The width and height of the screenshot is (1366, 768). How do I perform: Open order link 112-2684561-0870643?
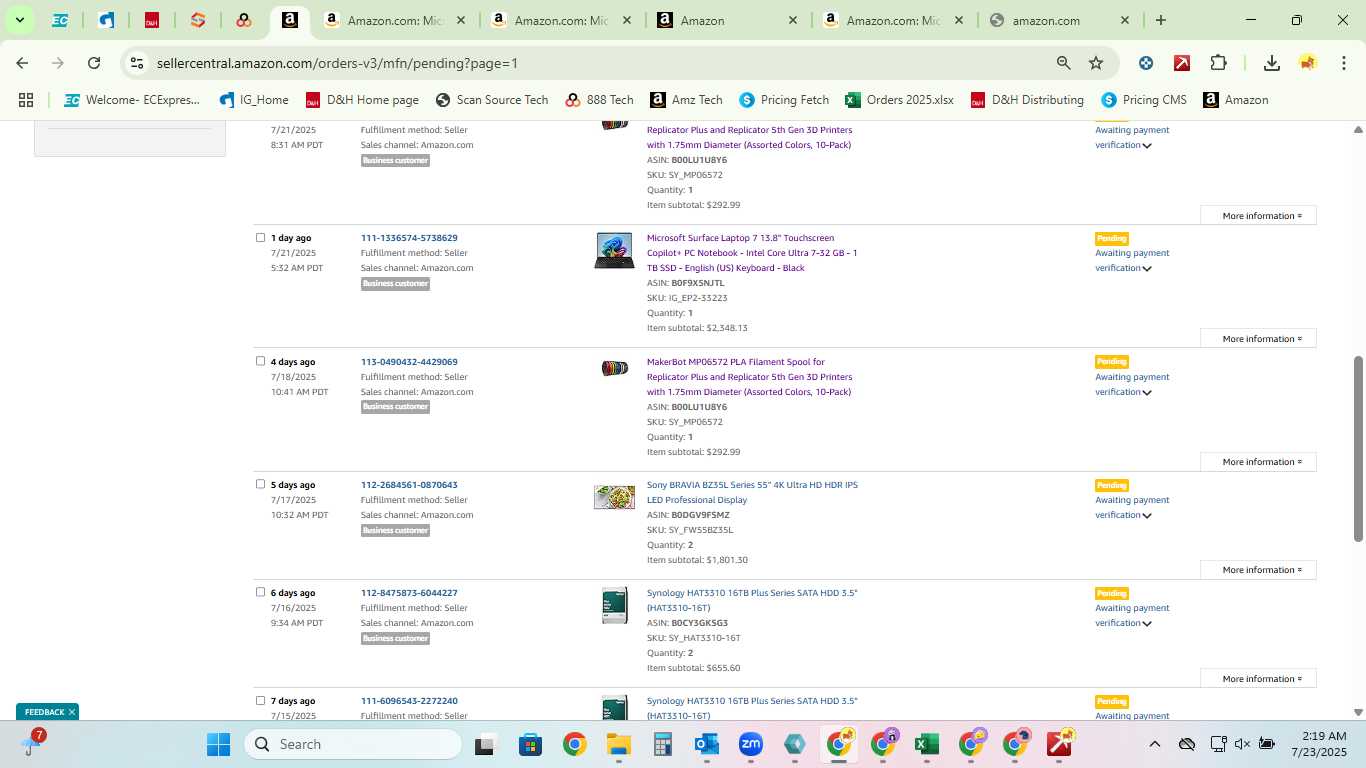pyautogui.click(x=409, y=485)
